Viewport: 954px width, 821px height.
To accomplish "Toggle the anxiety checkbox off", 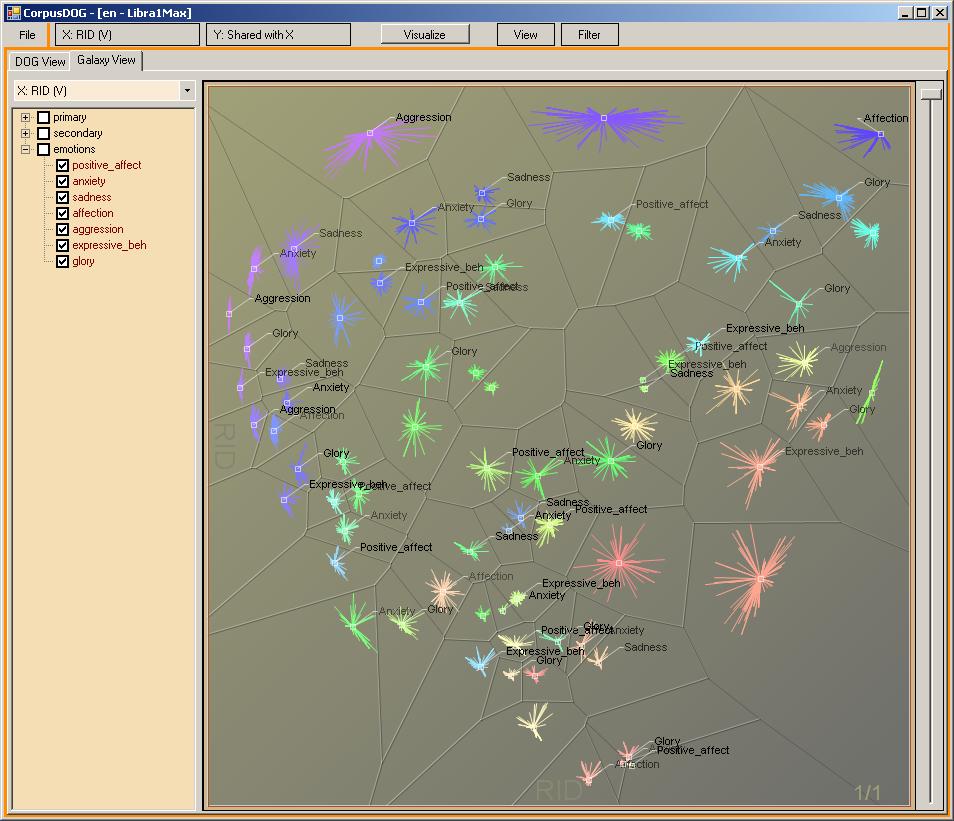I will 63,181.
